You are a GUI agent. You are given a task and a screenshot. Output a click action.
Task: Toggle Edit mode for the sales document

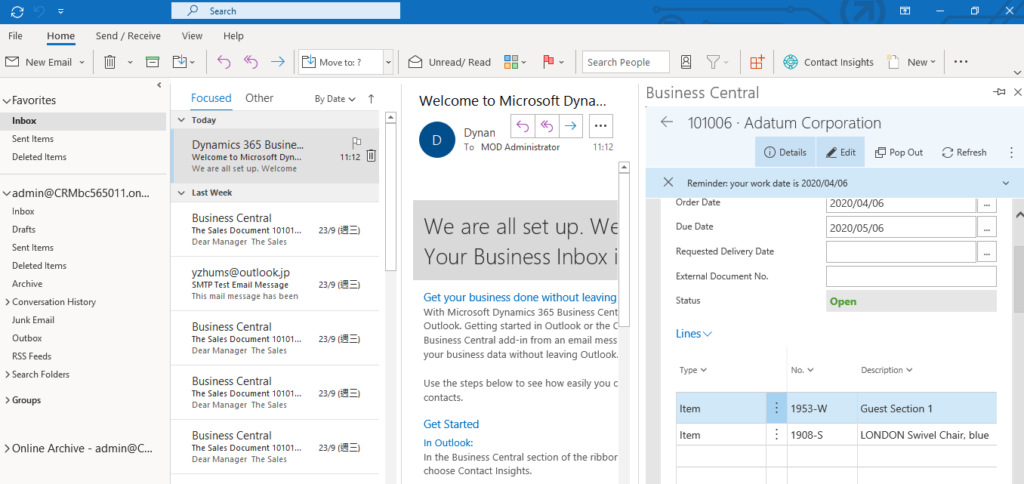click(x=838, y=153)
